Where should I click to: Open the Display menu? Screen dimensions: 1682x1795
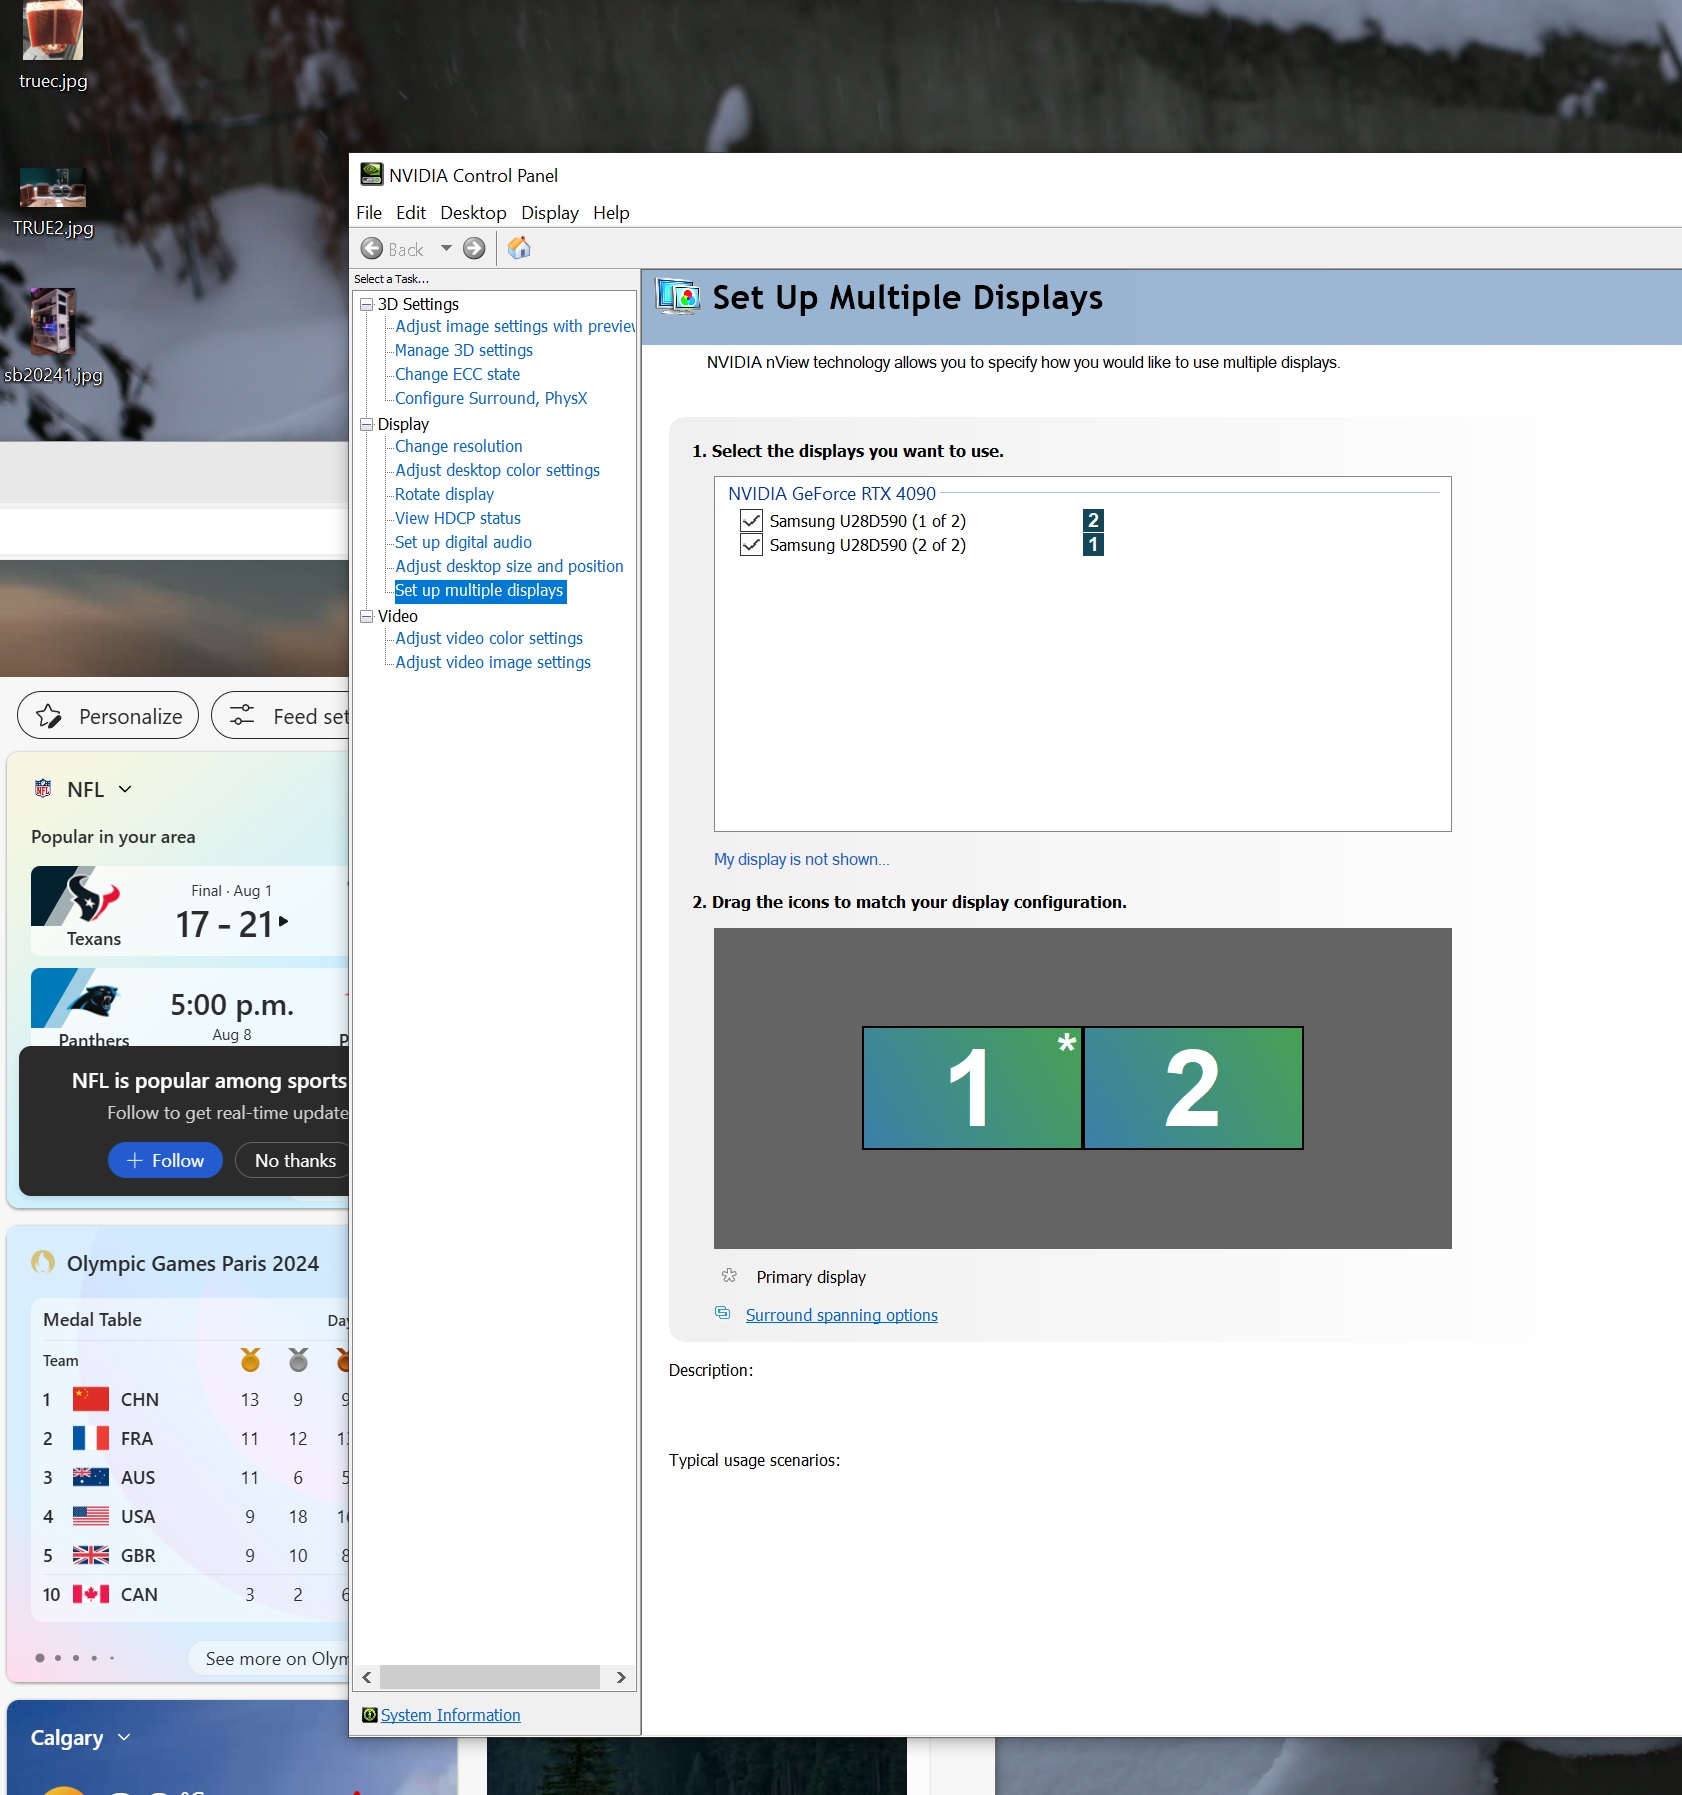click(x=549, y=213)
